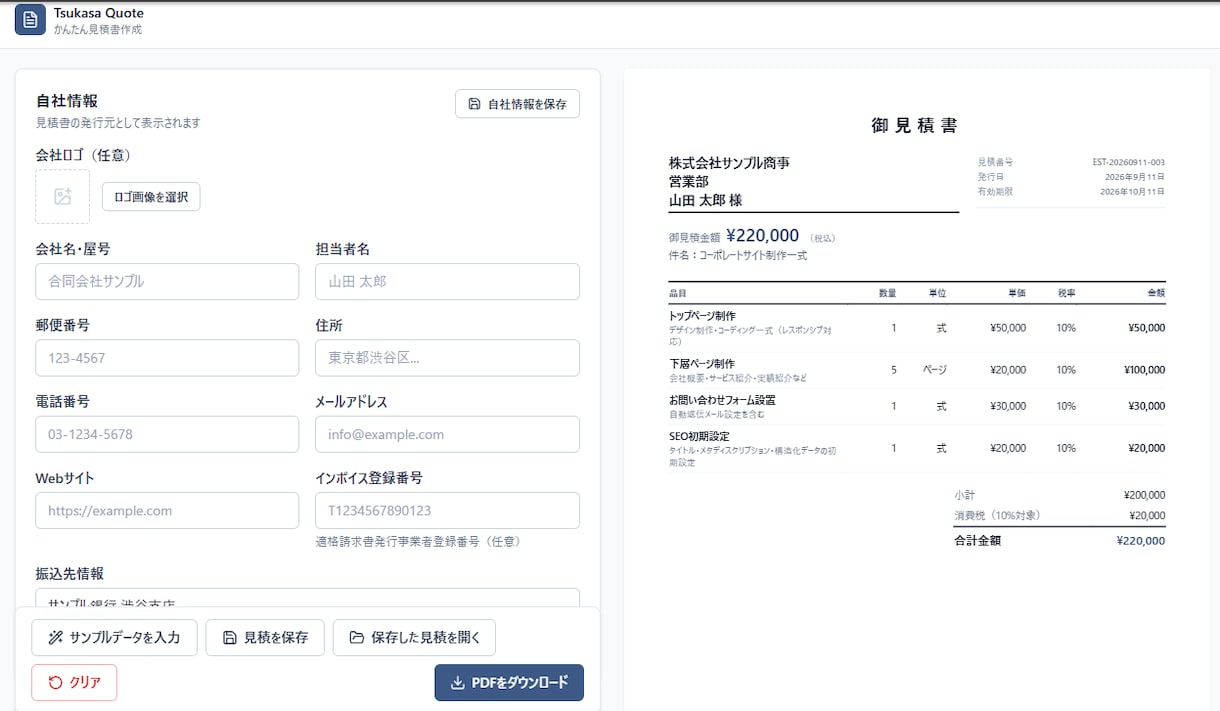Open saved quotes with 保存した見積を開く
Viewport: 1220px width, 711px height.
pyautogui.click(x=414, y=637)
